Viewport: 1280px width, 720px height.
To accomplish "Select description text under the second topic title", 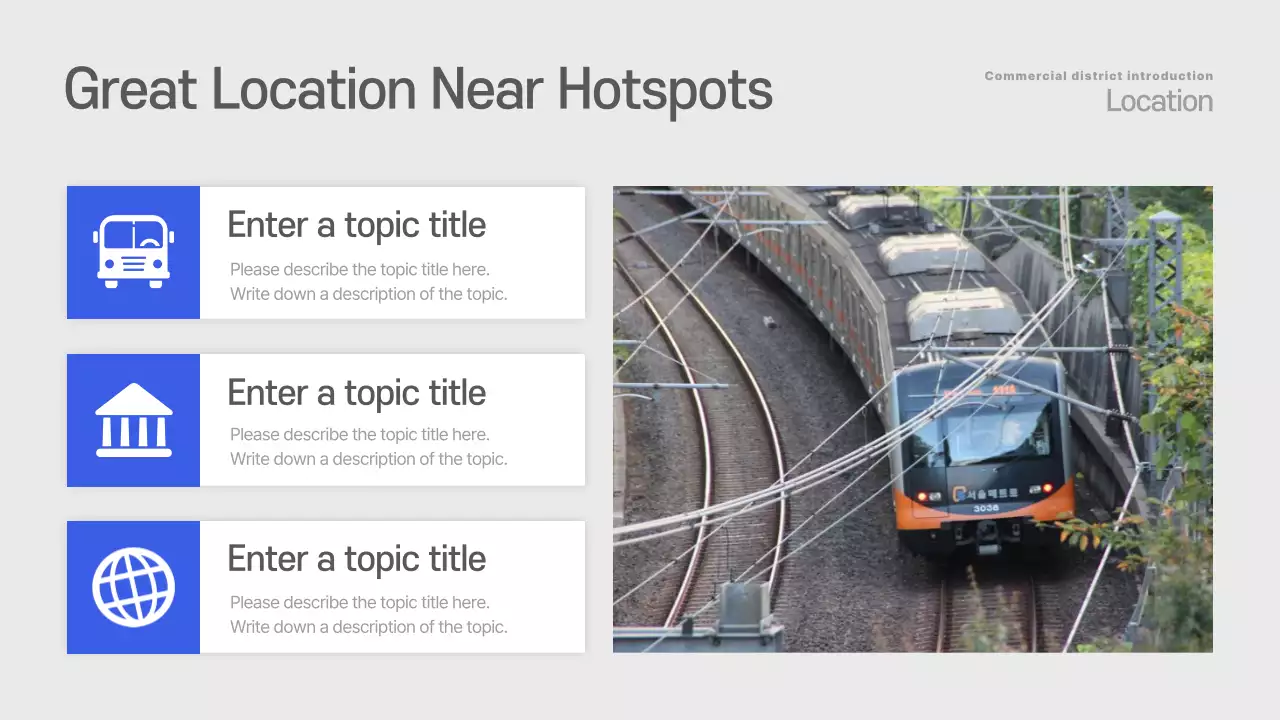I will (368, 447).
